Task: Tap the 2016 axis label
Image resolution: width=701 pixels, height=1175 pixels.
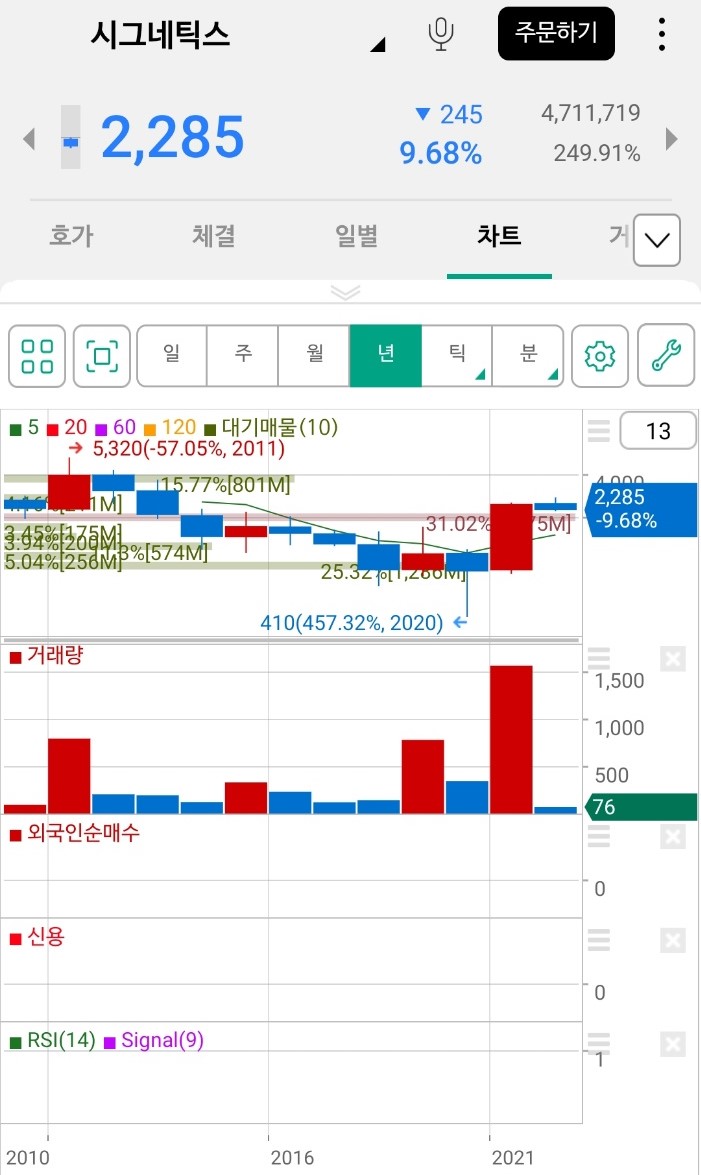Action: [292, 1158]
